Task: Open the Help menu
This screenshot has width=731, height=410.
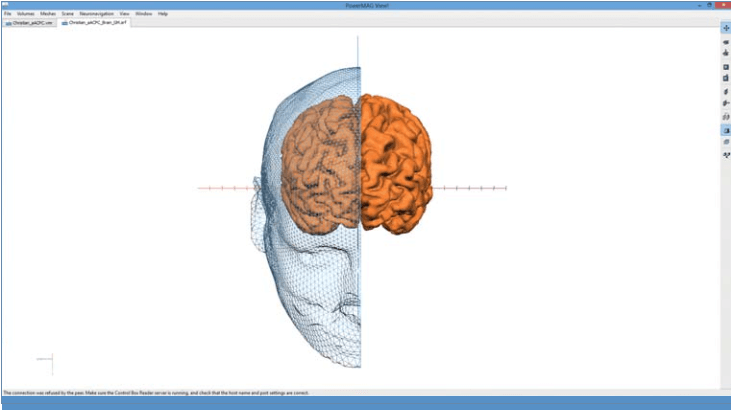Action: (163, 14)
